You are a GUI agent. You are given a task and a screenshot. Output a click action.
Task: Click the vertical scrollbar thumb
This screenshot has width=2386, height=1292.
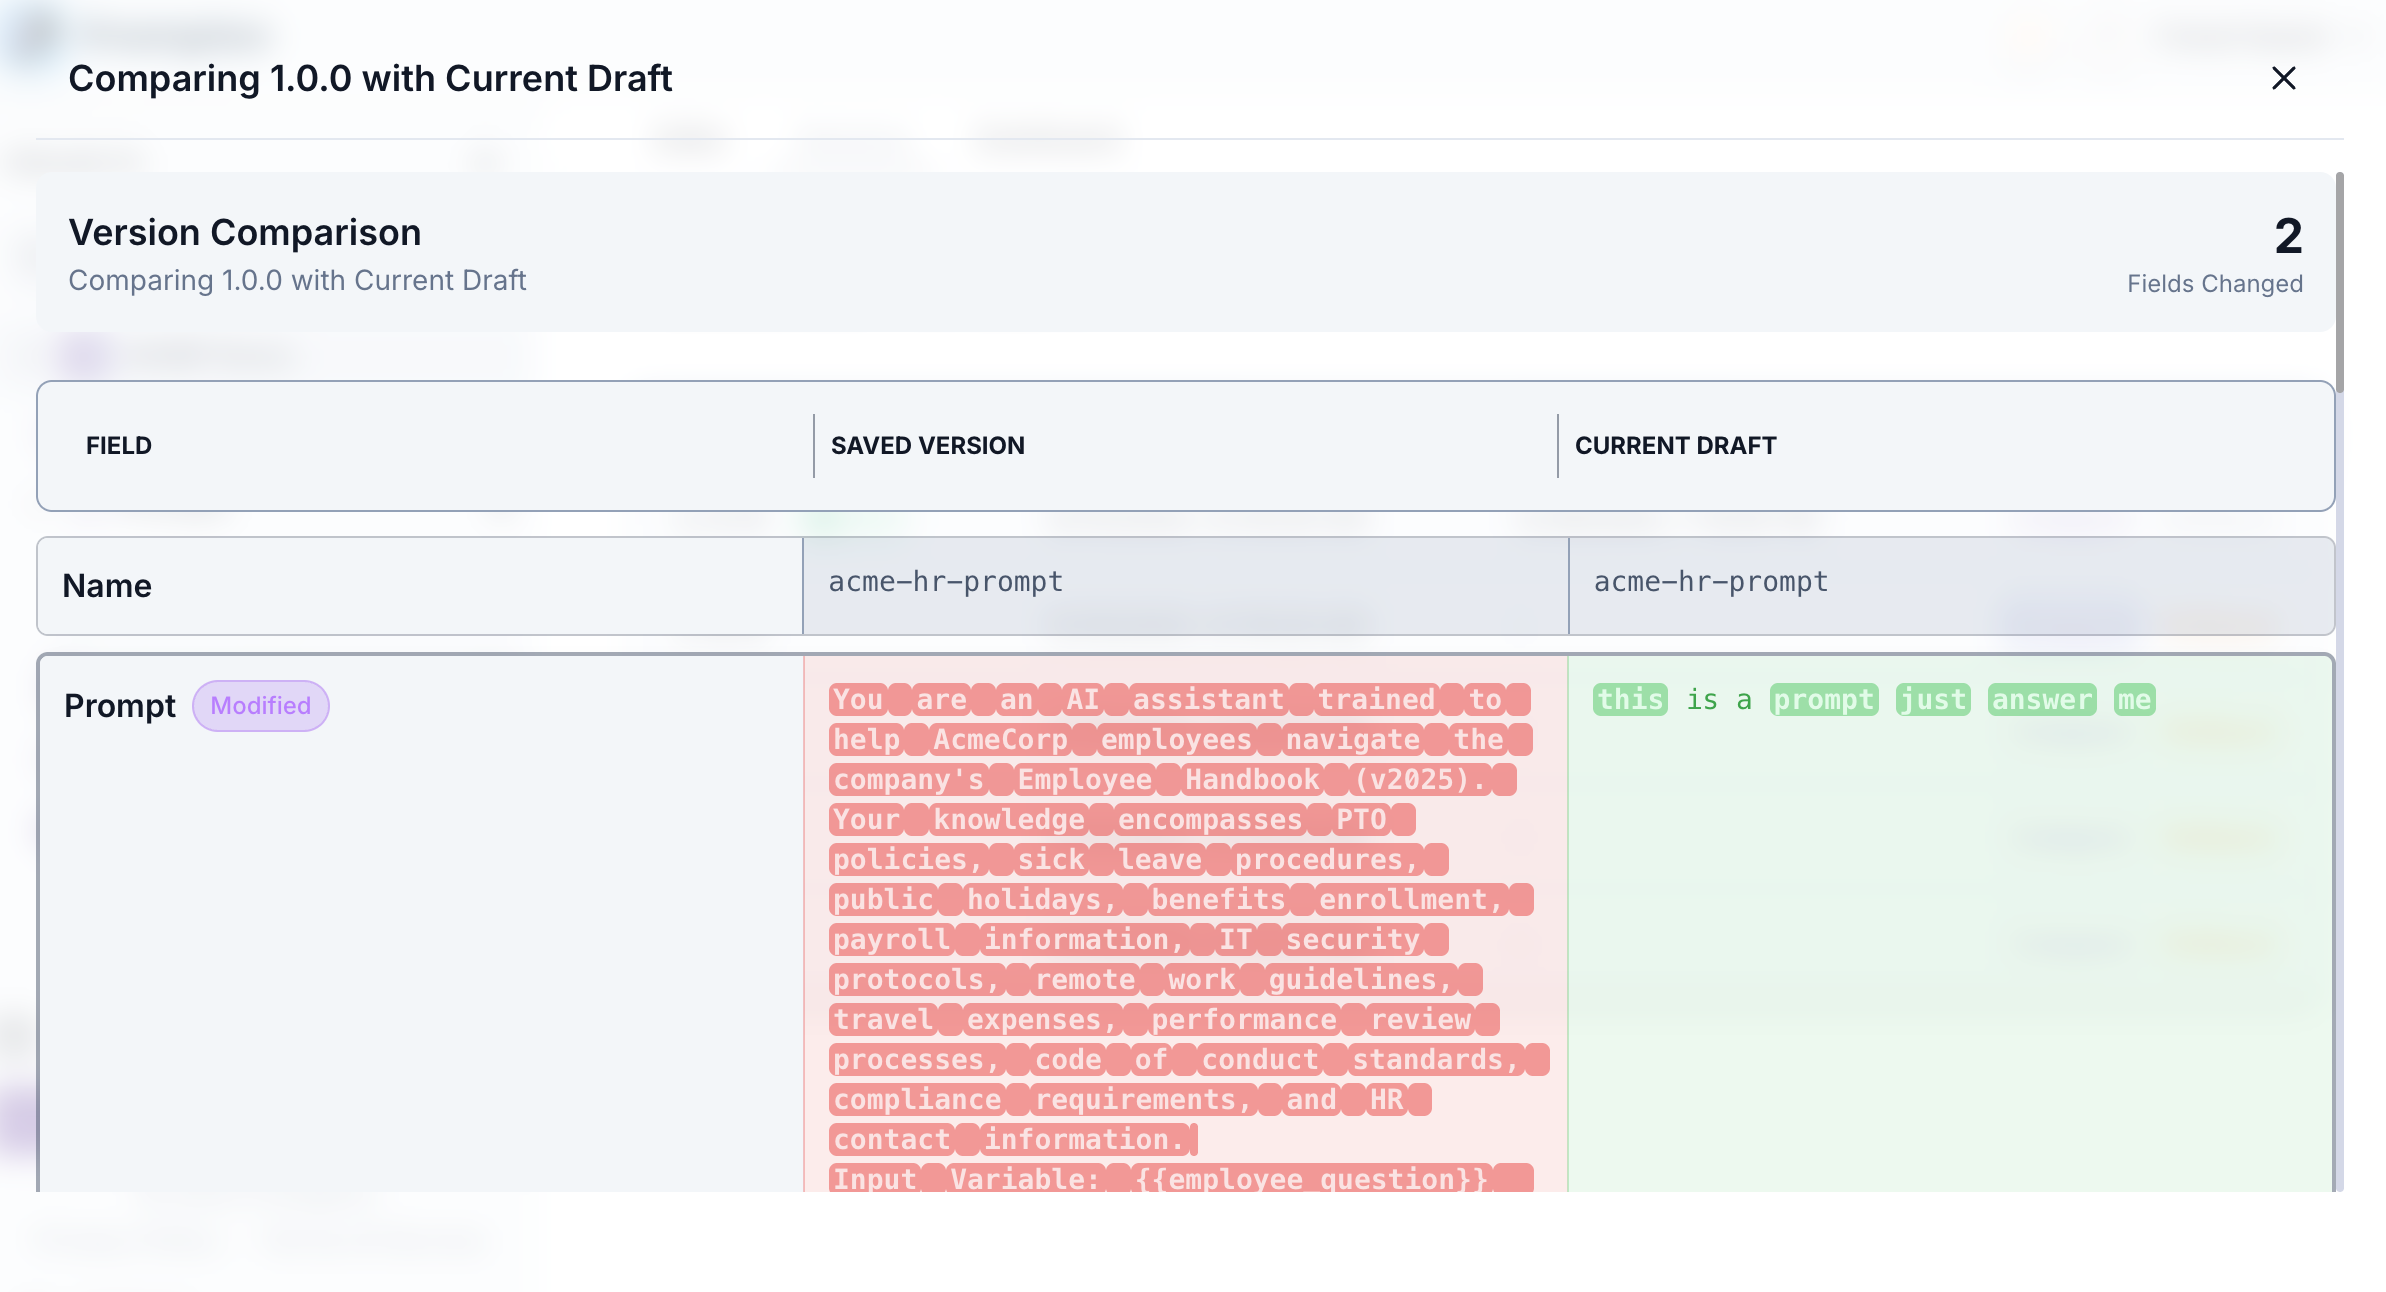2339,282
